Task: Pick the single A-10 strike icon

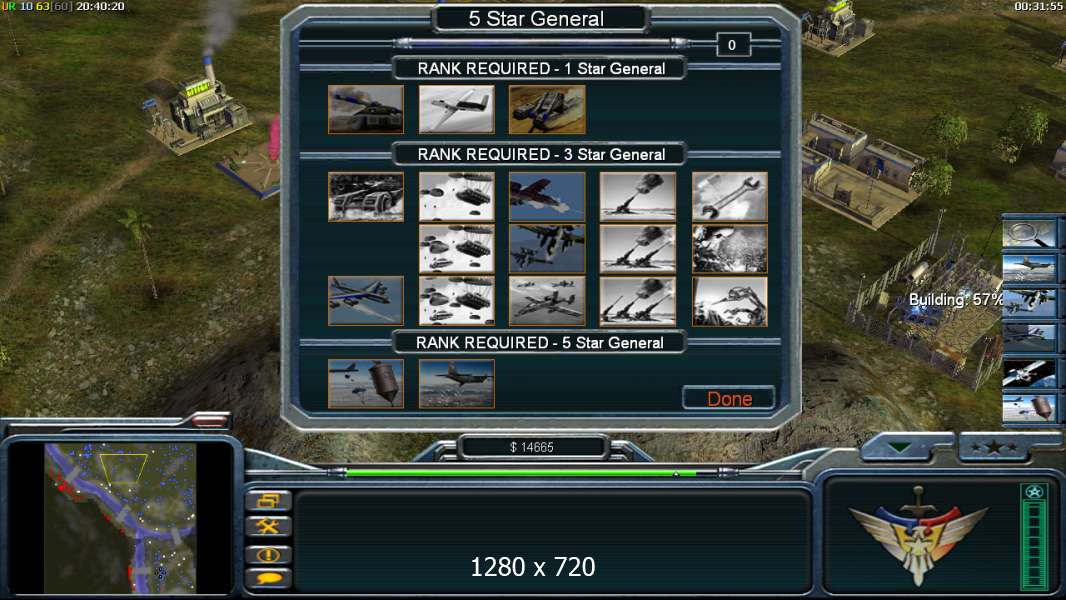Action: click(x=547, y=196)
